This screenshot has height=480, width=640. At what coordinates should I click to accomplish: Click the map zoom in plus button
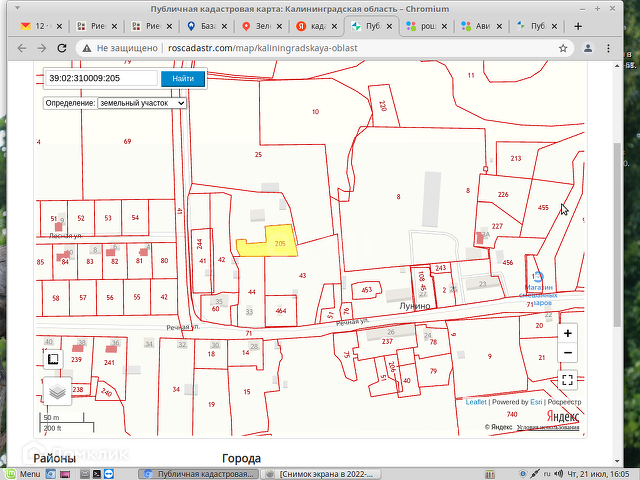click(x=568, y=334)
